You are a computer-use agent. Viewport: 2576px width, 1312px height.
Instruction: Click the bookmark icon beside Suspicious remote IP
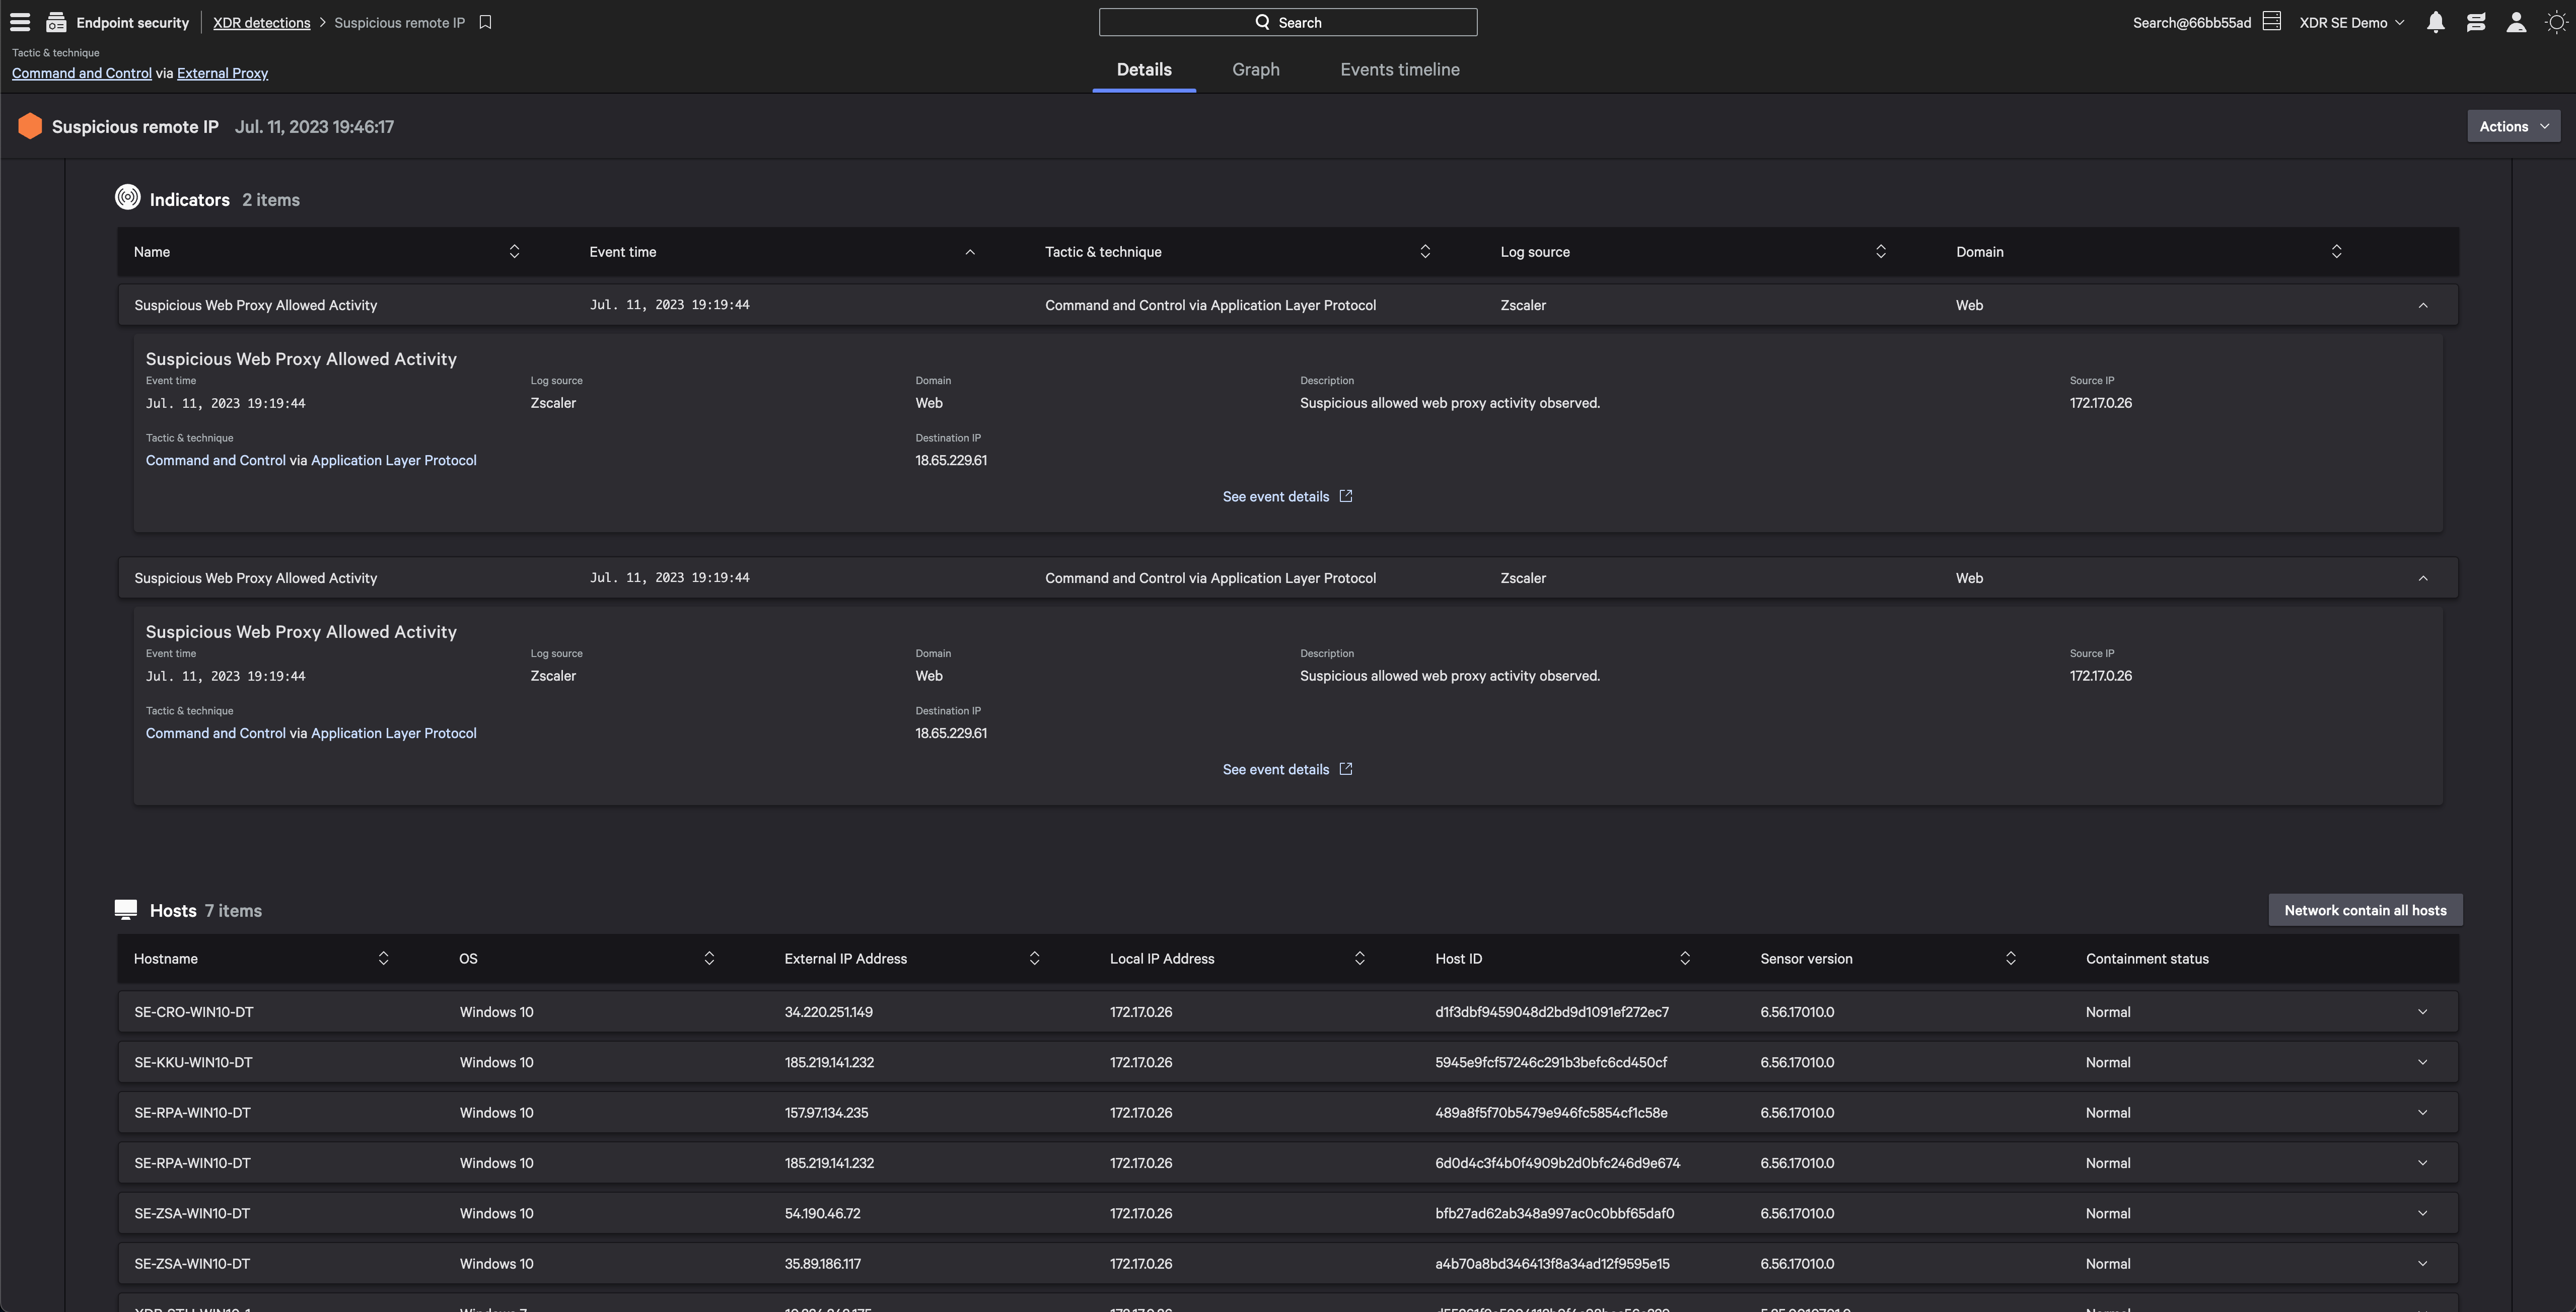pos(486,22)
